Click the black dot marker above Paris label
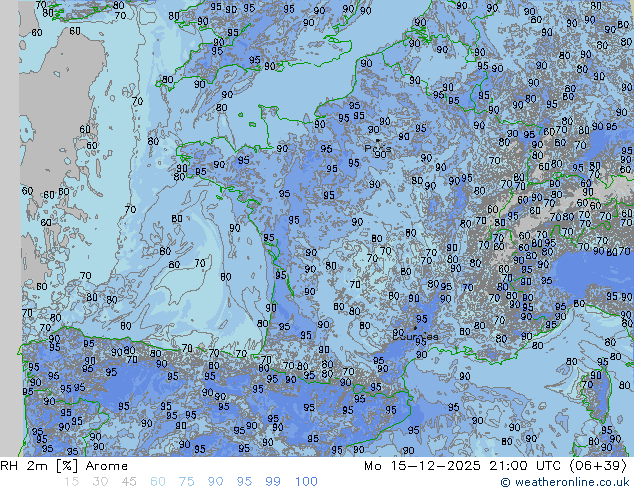This screenshot has width=634, height=490. [378, 140]
